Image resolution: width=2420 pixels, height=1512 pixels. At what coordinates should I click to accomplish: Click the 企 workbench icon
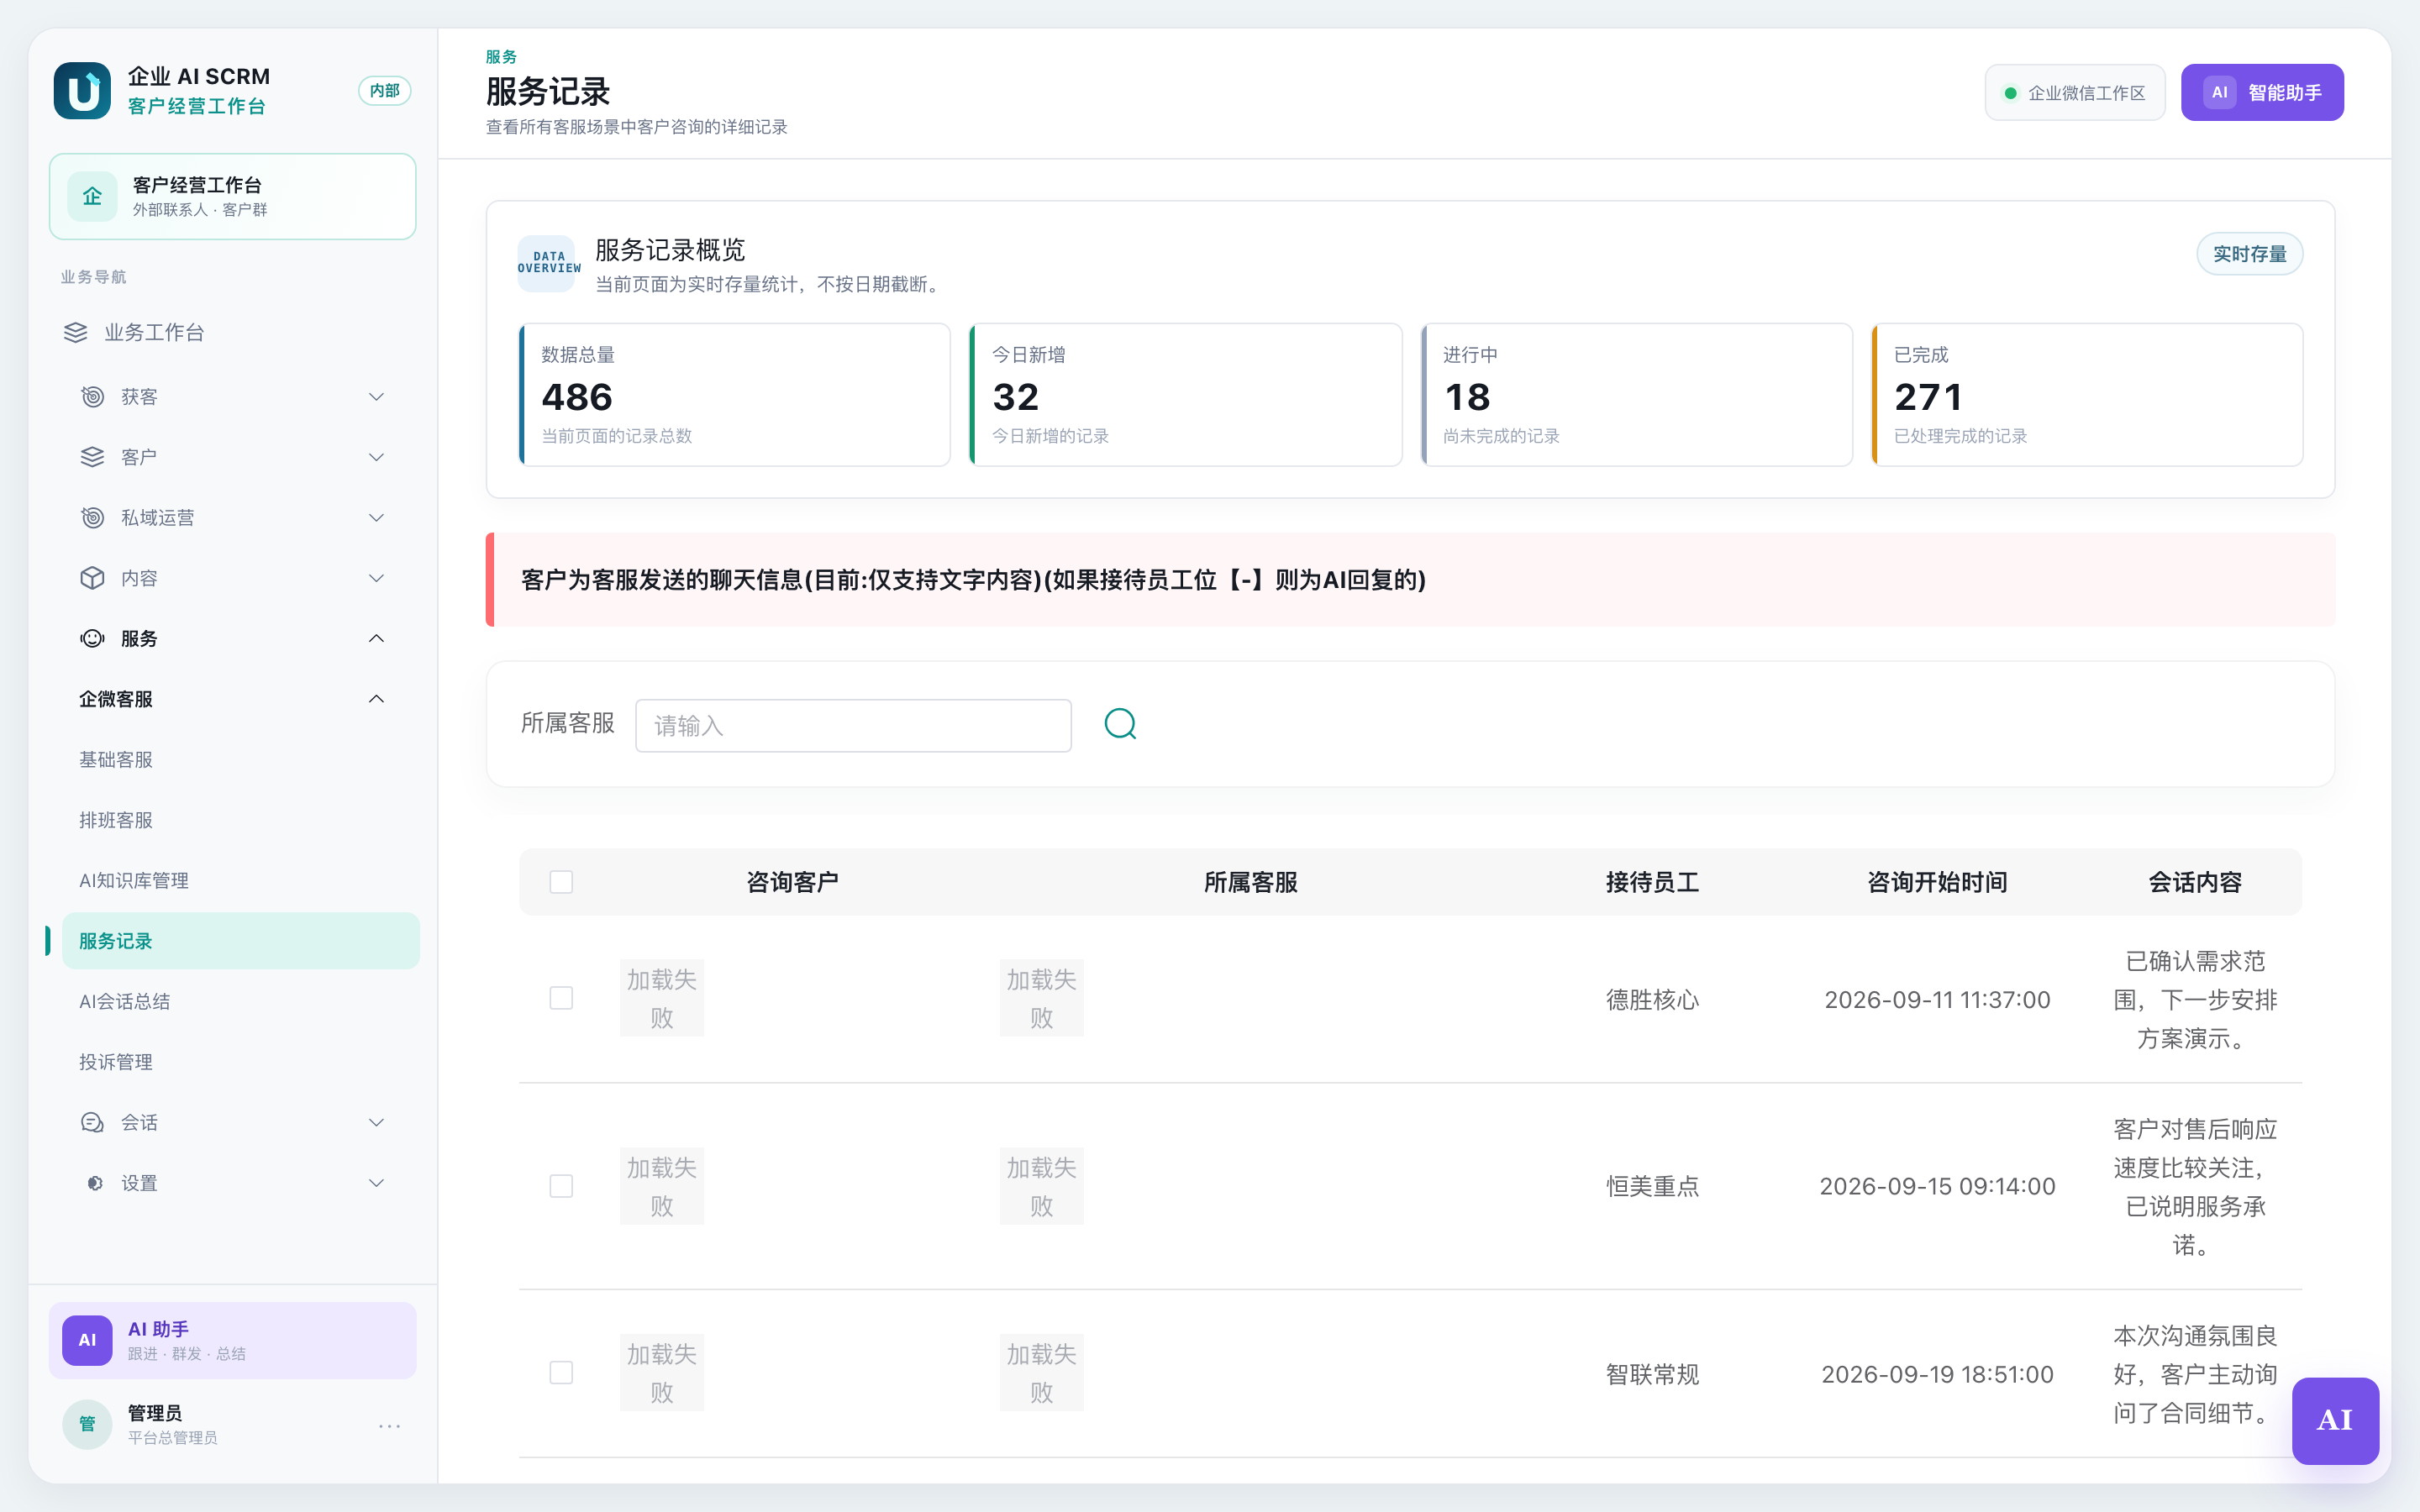click(92, 196)
